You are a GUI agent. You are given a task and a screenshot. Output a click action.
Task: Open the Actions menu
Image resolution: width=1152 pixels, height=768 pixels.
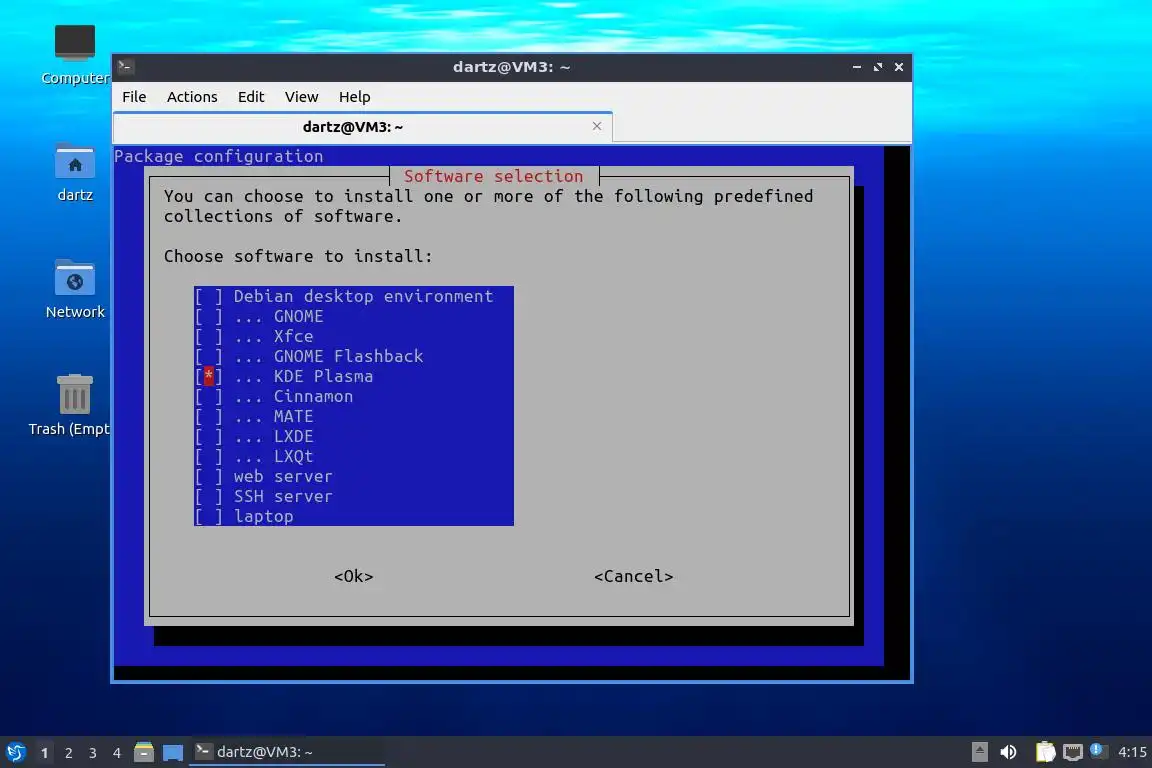pos(192,97)
